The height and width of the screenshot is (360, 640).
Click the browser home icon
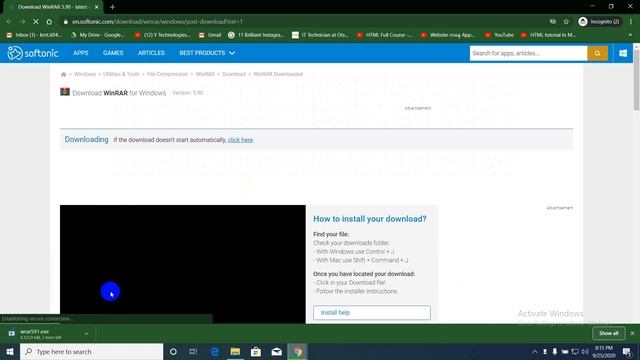click(49, 22)
